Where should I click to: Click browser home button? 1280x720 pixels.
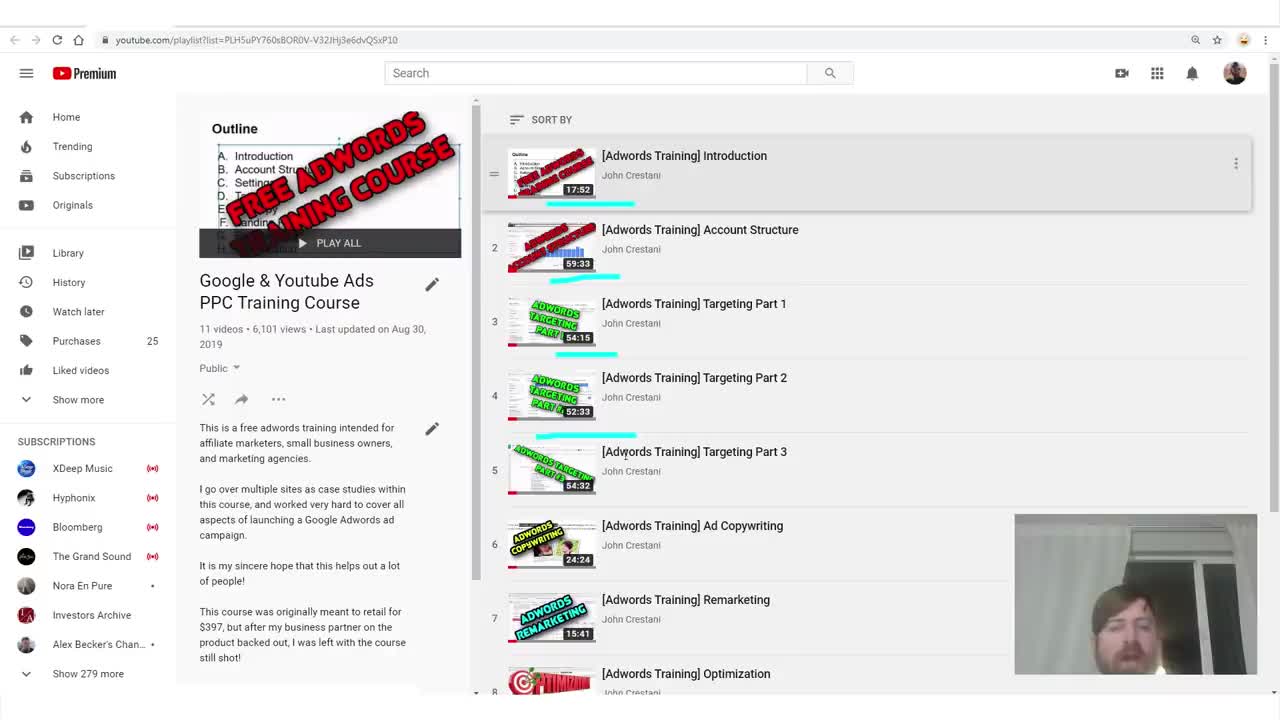(x=78, y=40)
